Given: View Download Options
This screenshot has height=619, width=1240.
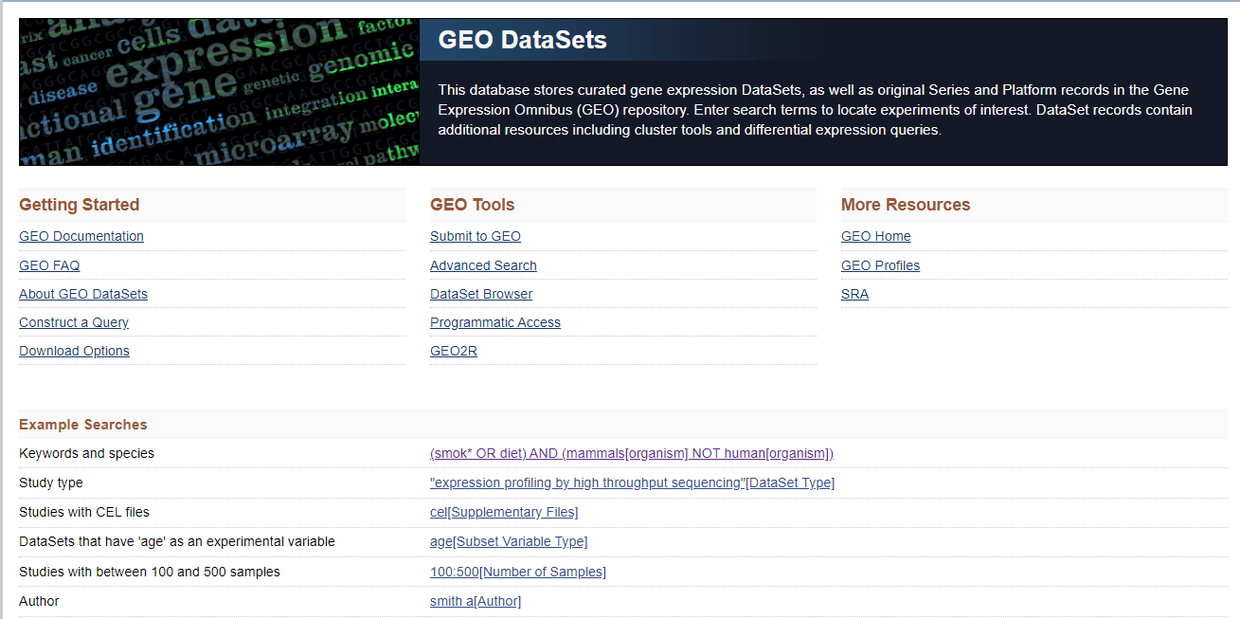Looking at the screenshot, I should point(74,350).
